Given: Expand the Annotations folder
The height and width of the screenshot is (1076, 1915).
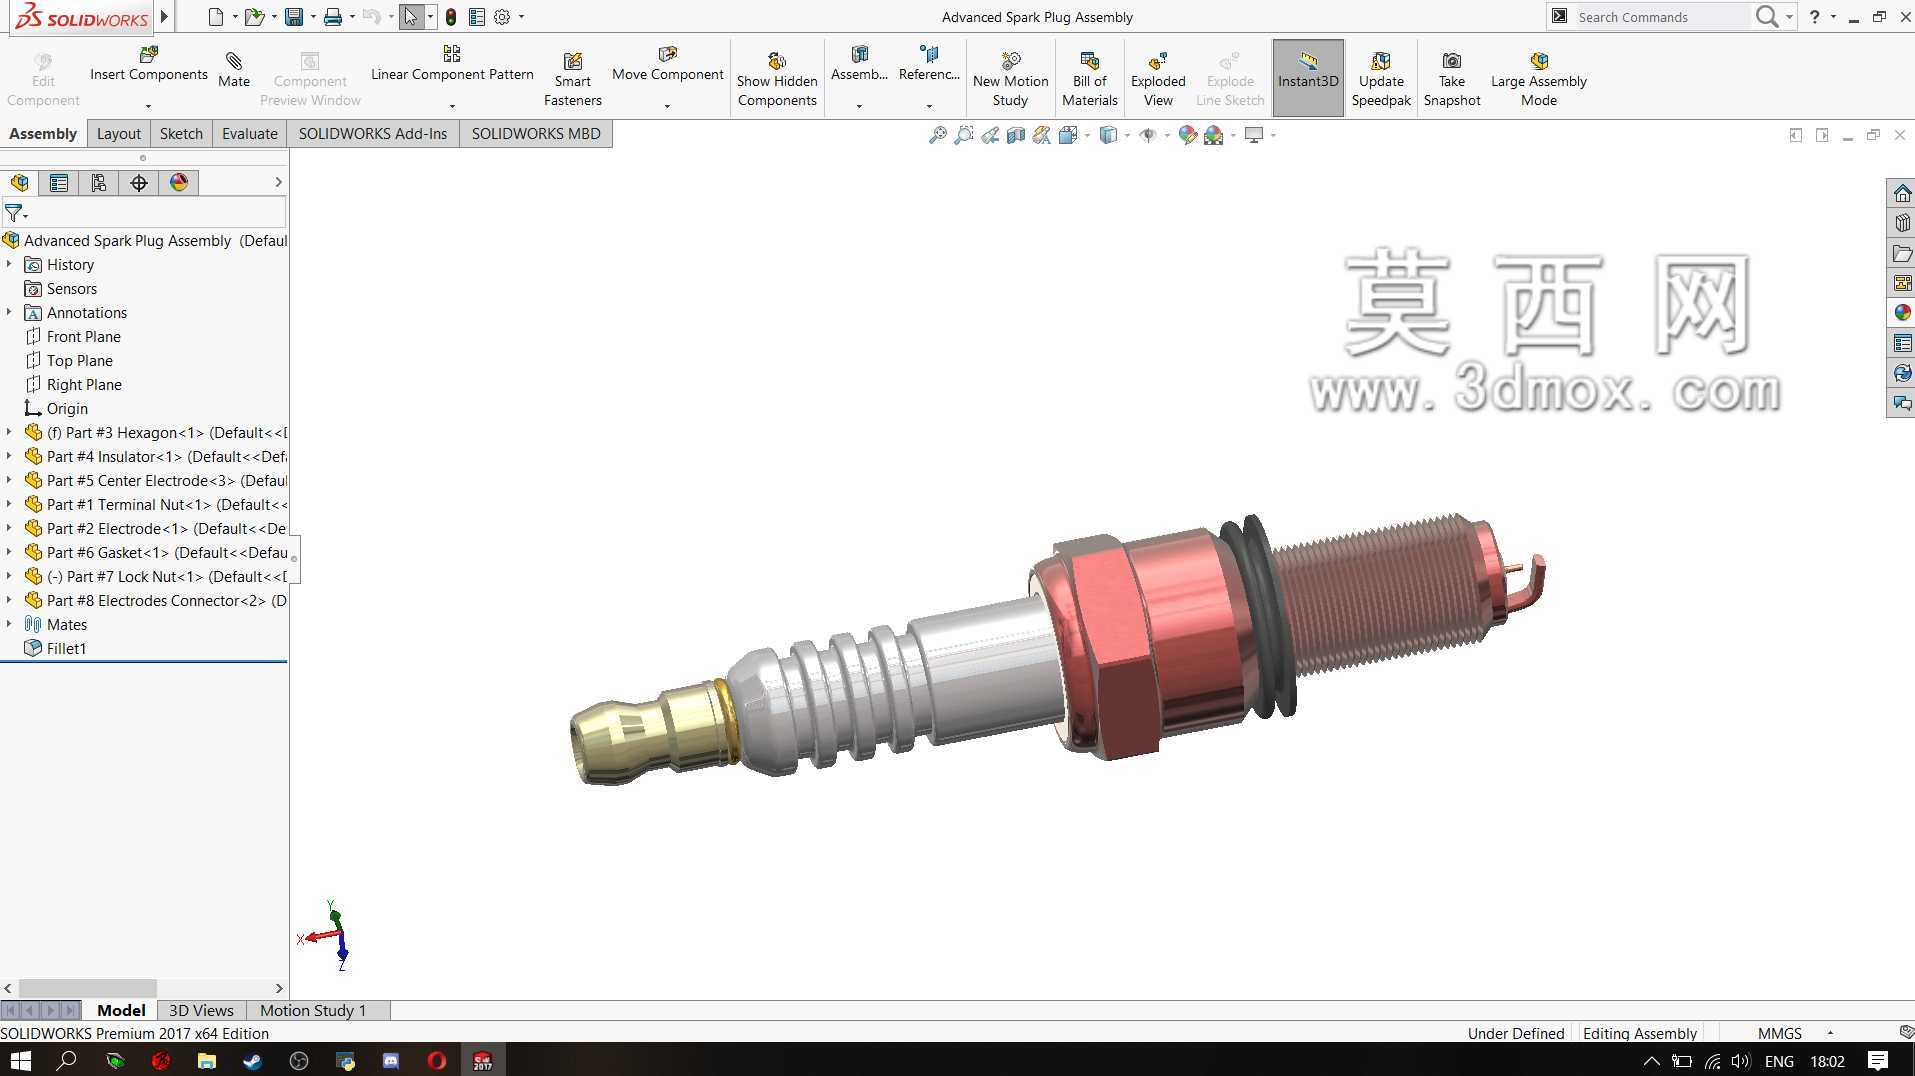Looking at the screenshot, I should tap(9, 312).
